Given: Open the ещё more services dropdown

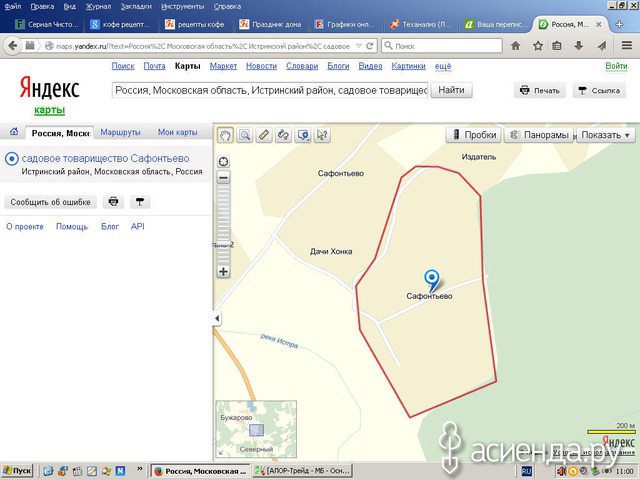Looking at the screenshot, I should click(443, 66).
